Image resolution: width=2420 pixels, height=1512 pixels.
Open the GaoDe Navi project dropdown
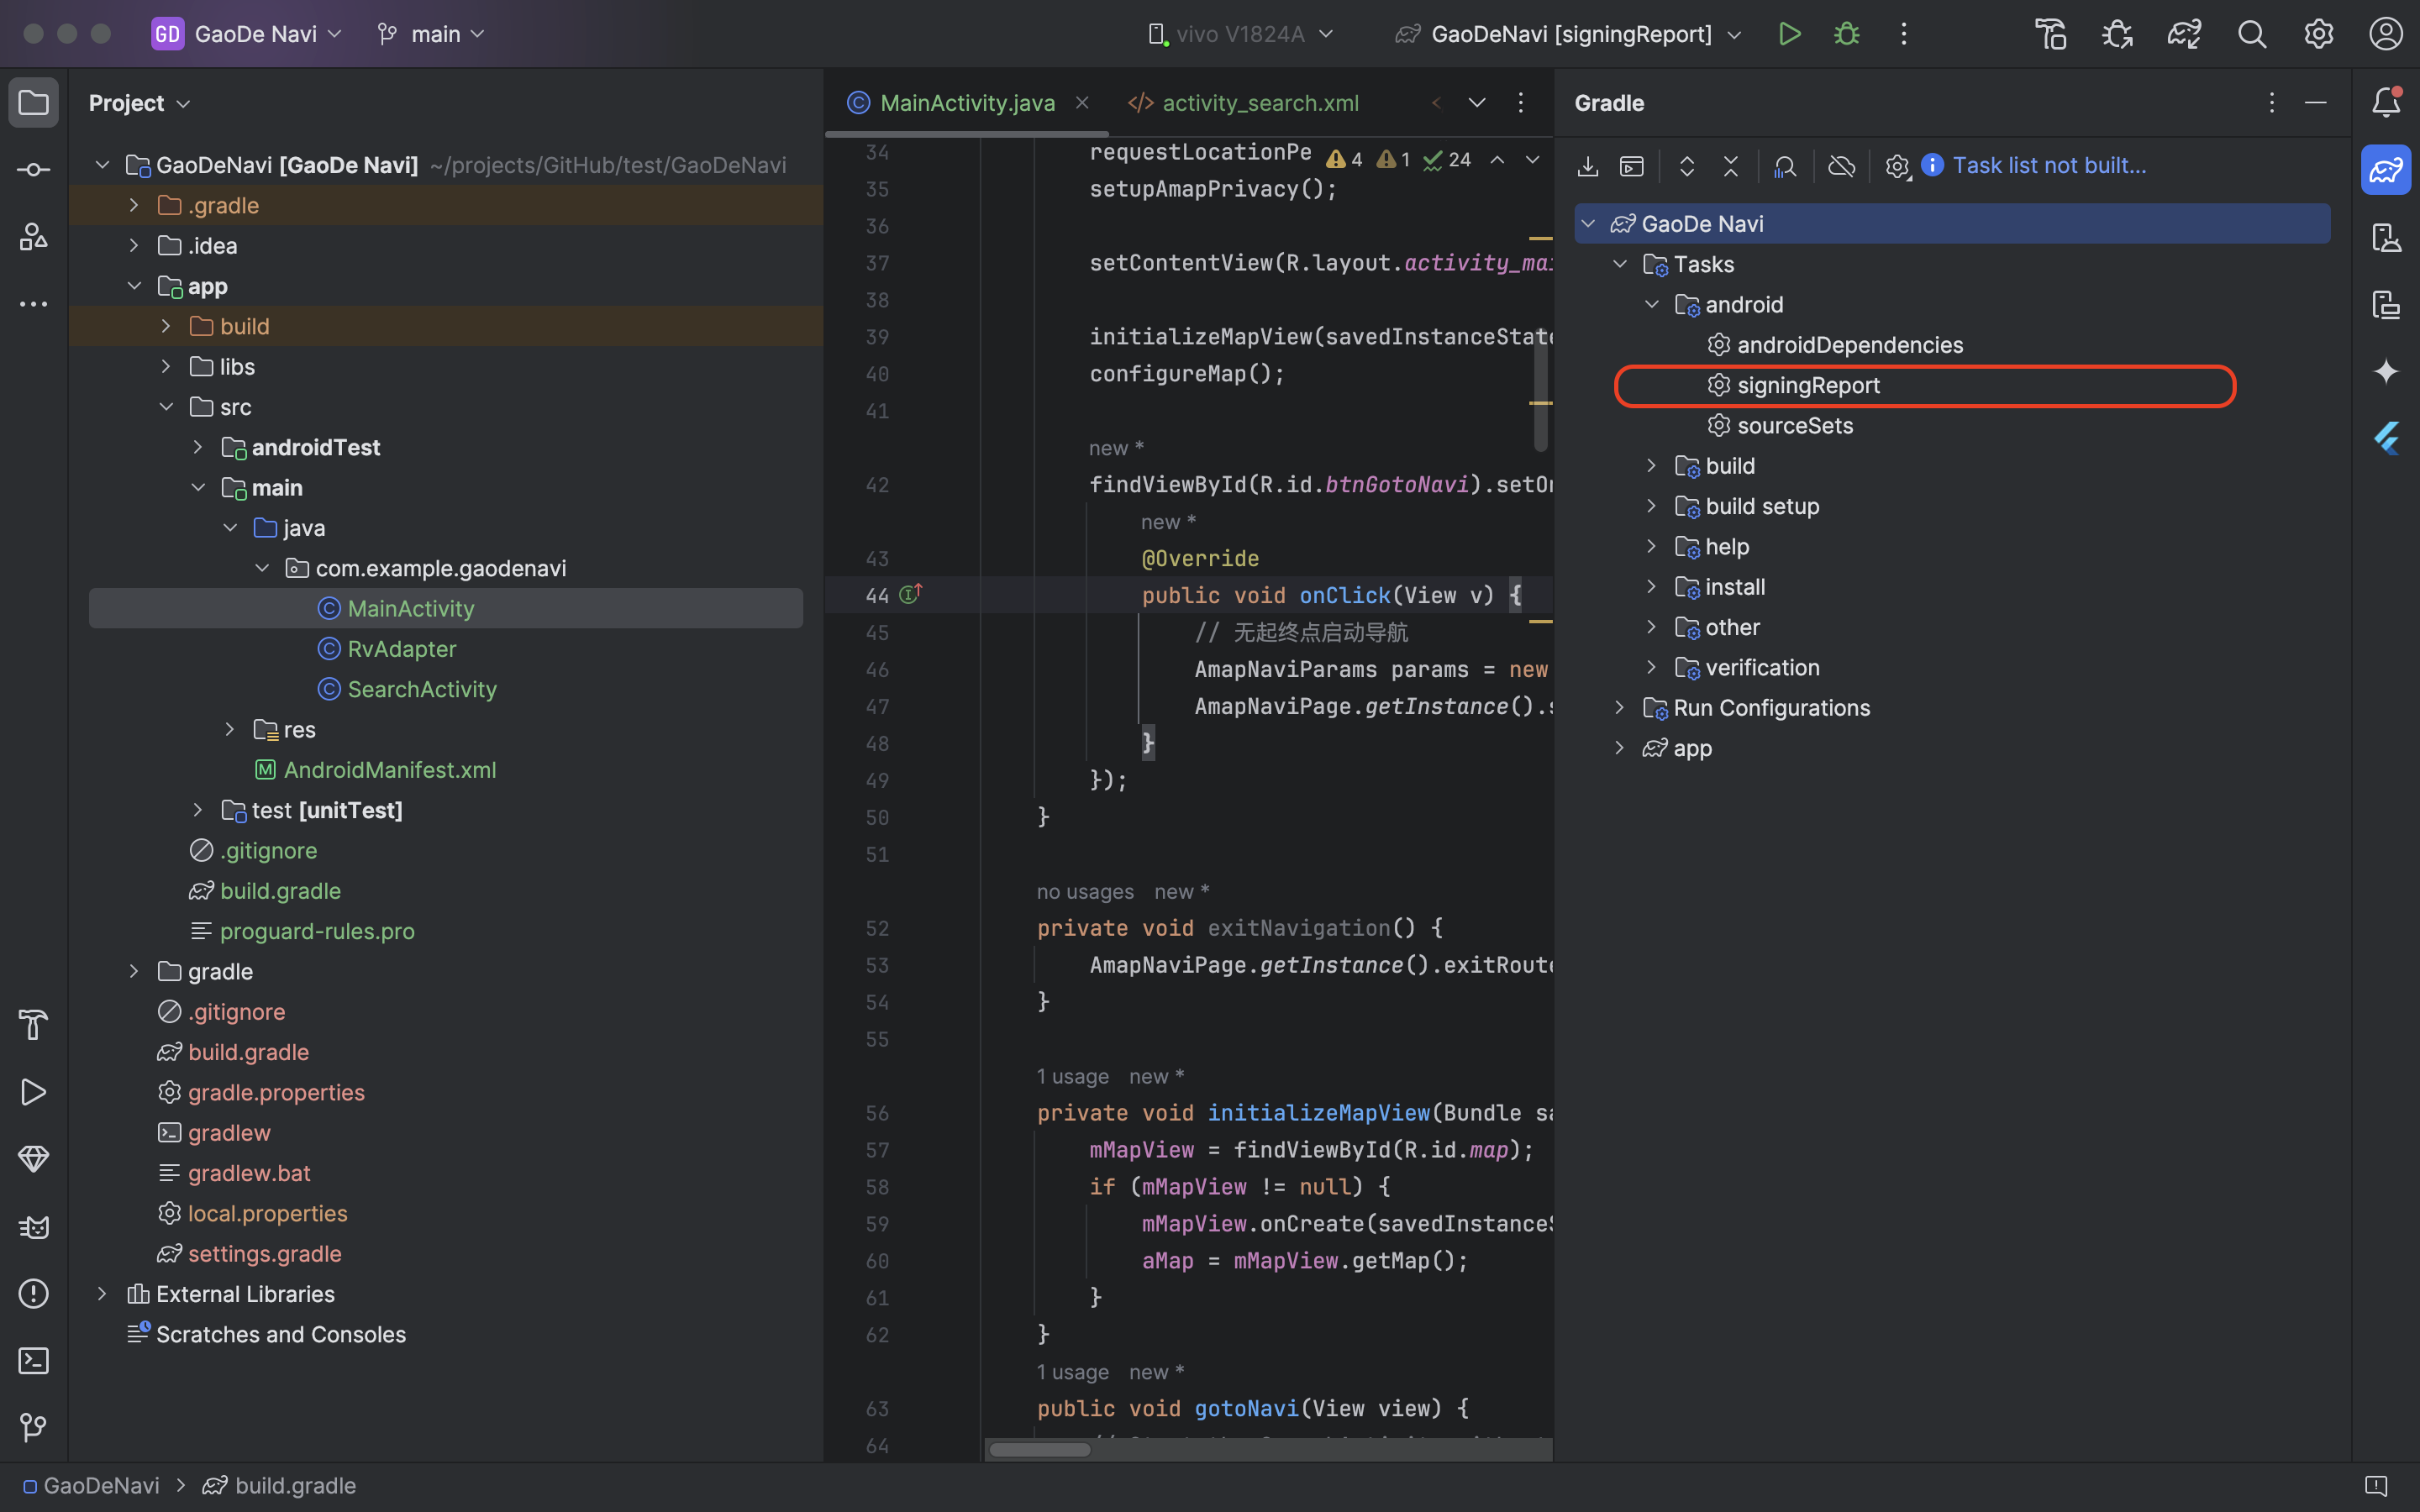point(248,34)
